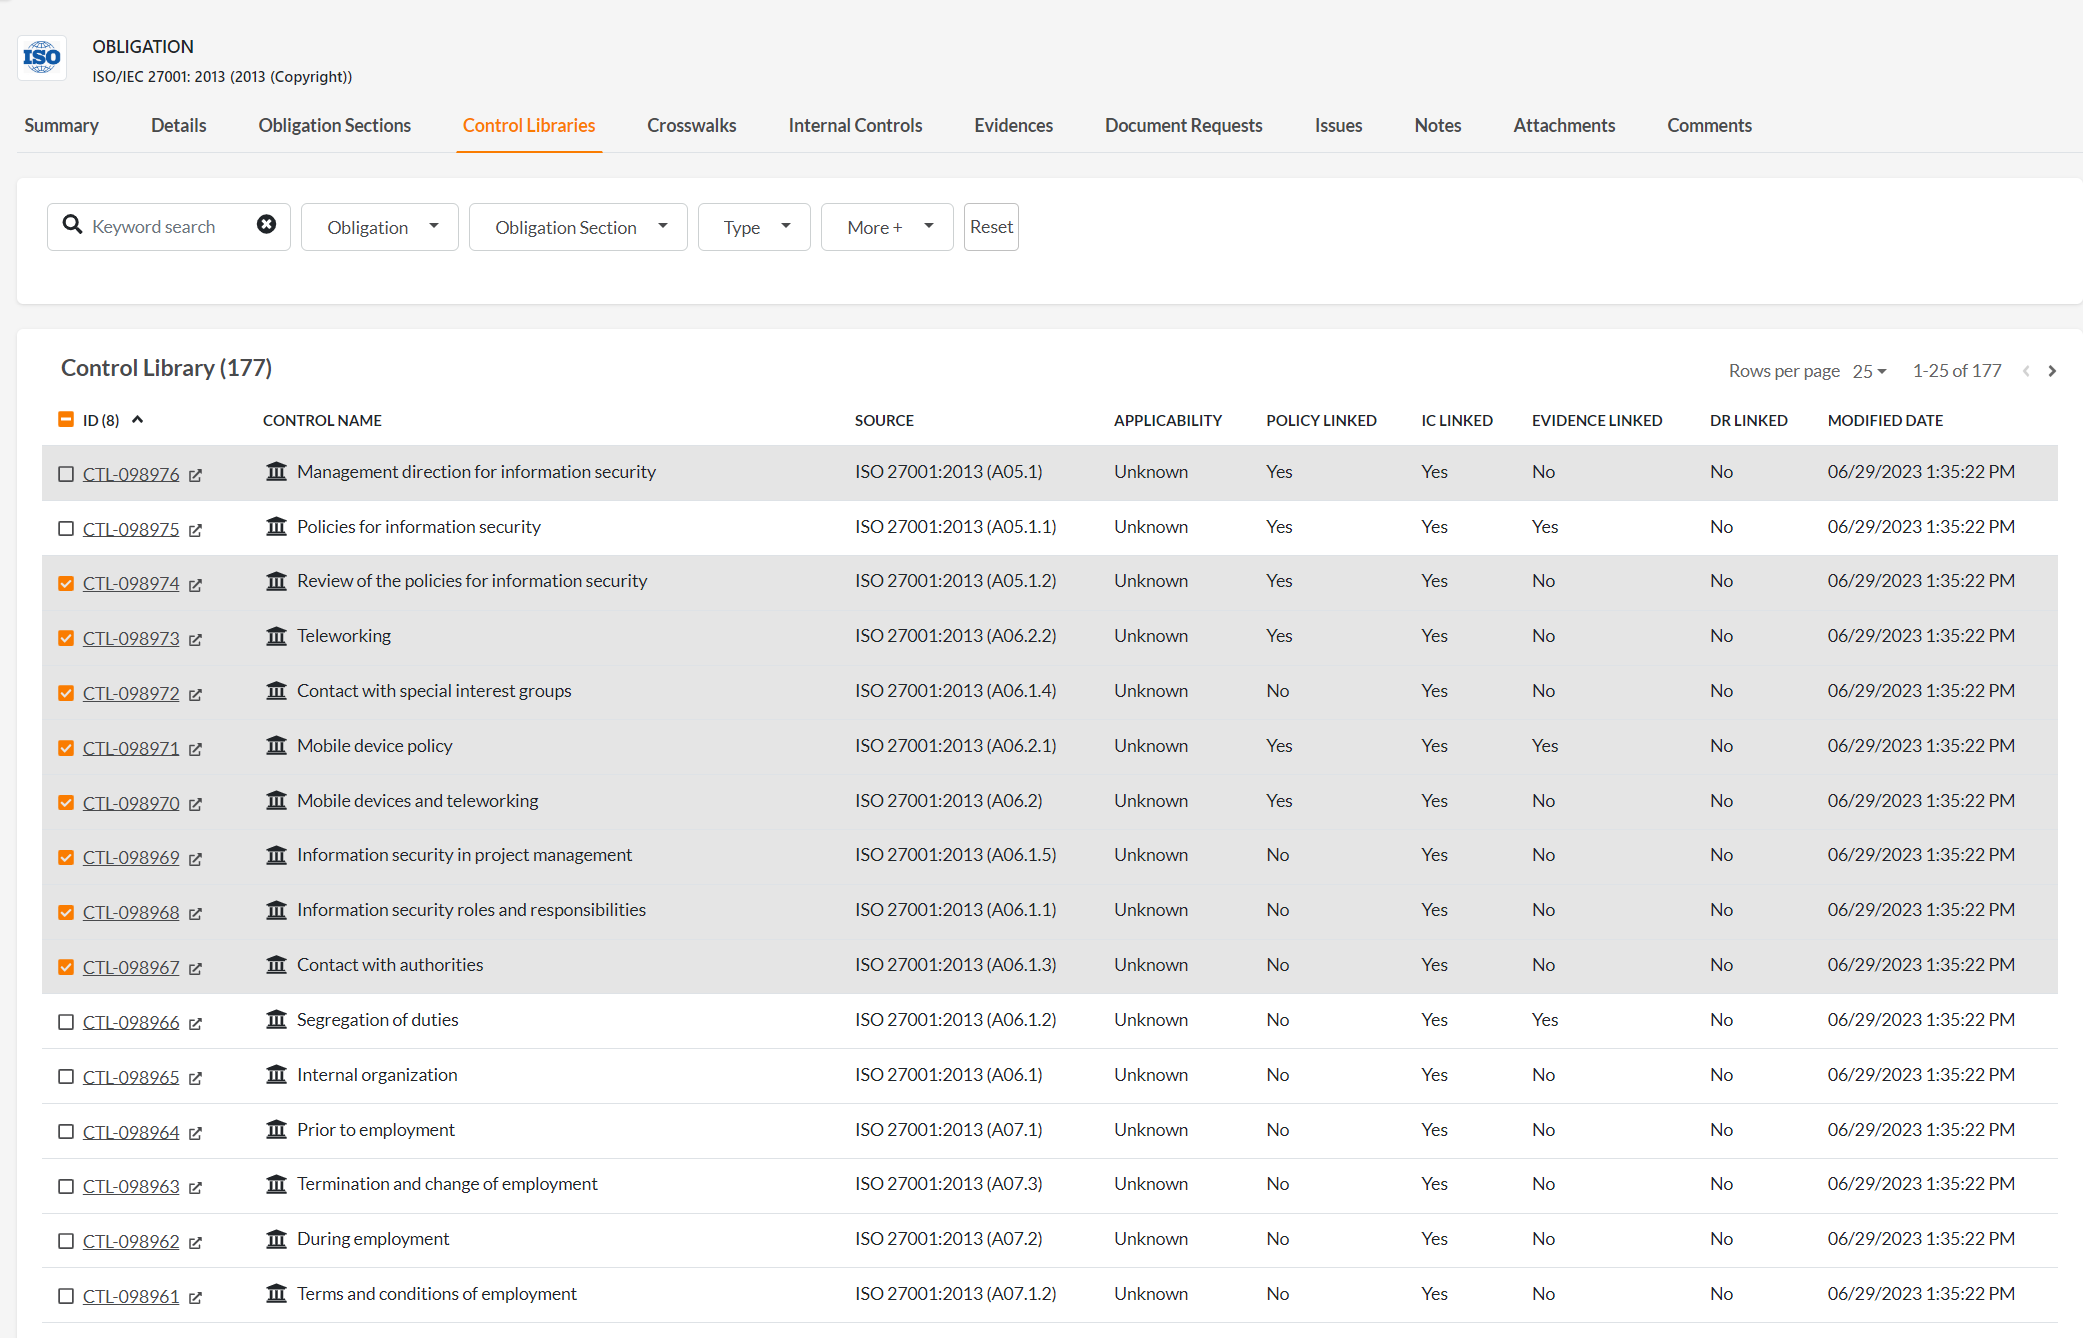The width and height of the screenshot is (2083, 1338).
Task: Open the Obligation Section dropdown
Action: coord(578,227)
